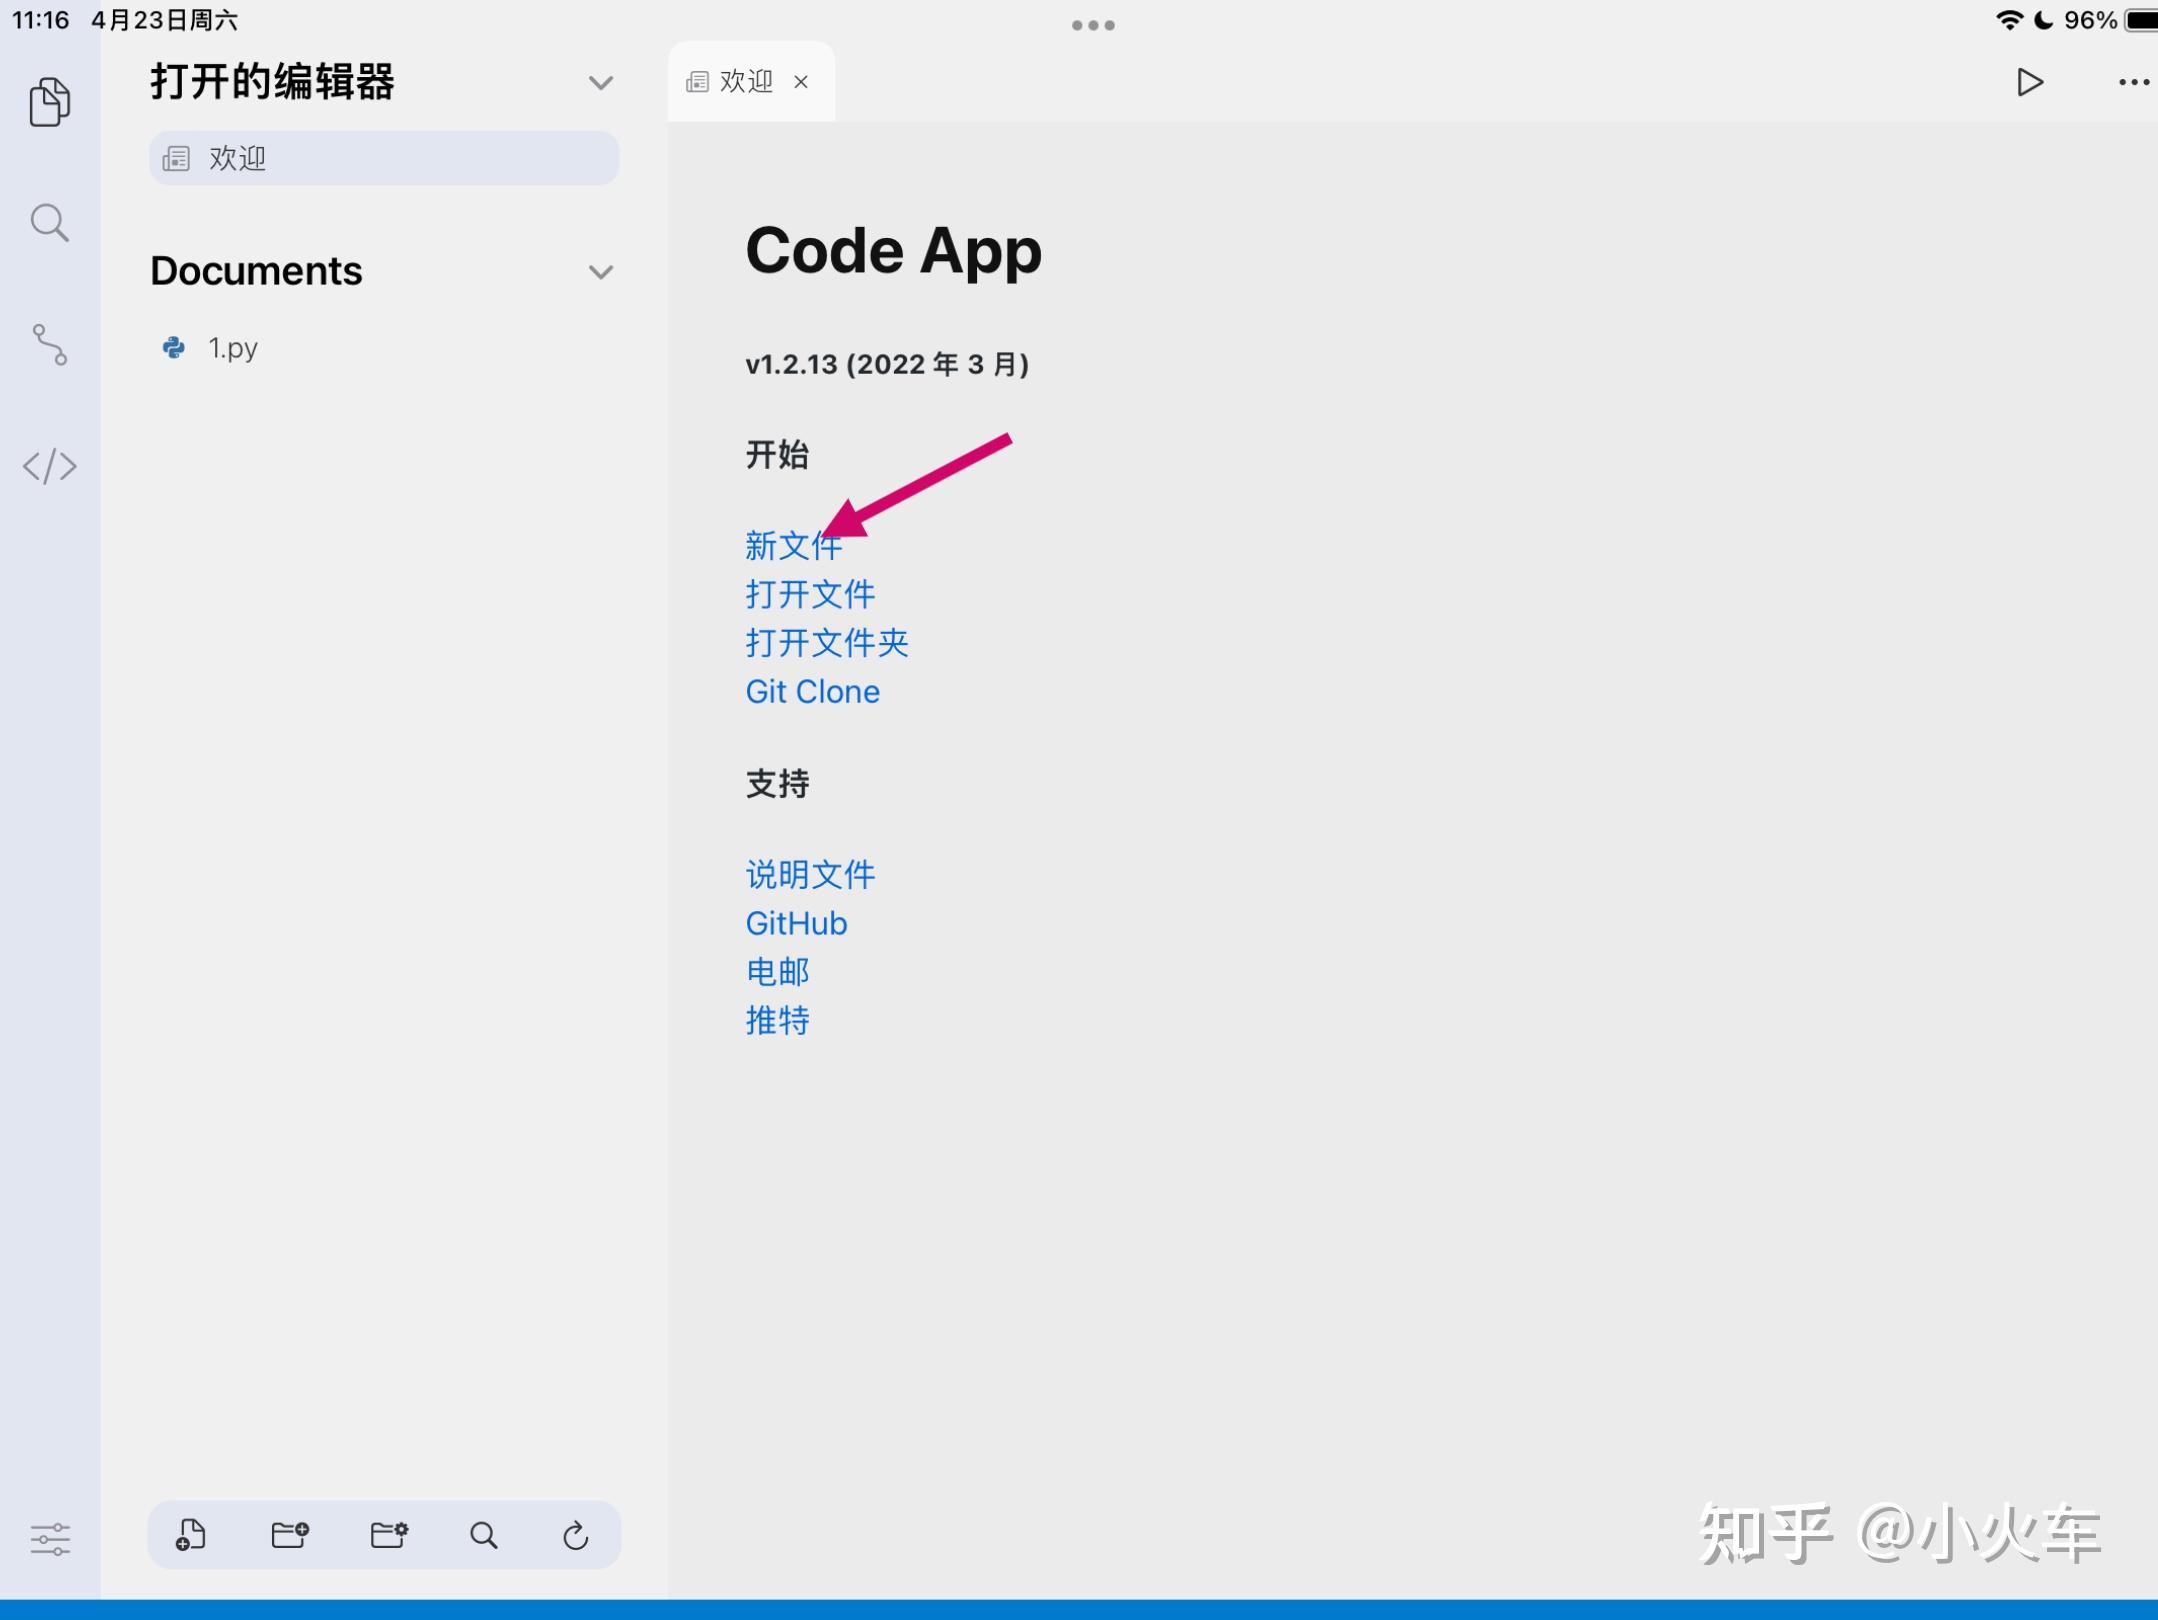The width and height of the screenshot is (2158, 1620).
Task: Collapse the 打开的编辑器 section
Action: click(599, 82)
